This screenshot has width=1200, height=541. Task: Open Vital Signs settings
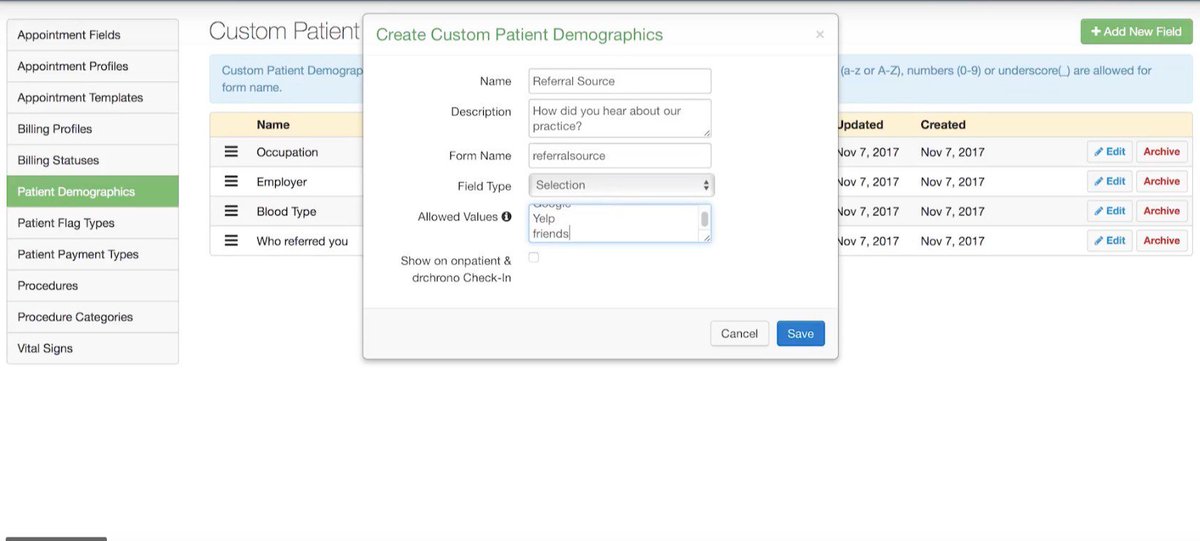tap(93, 348)
